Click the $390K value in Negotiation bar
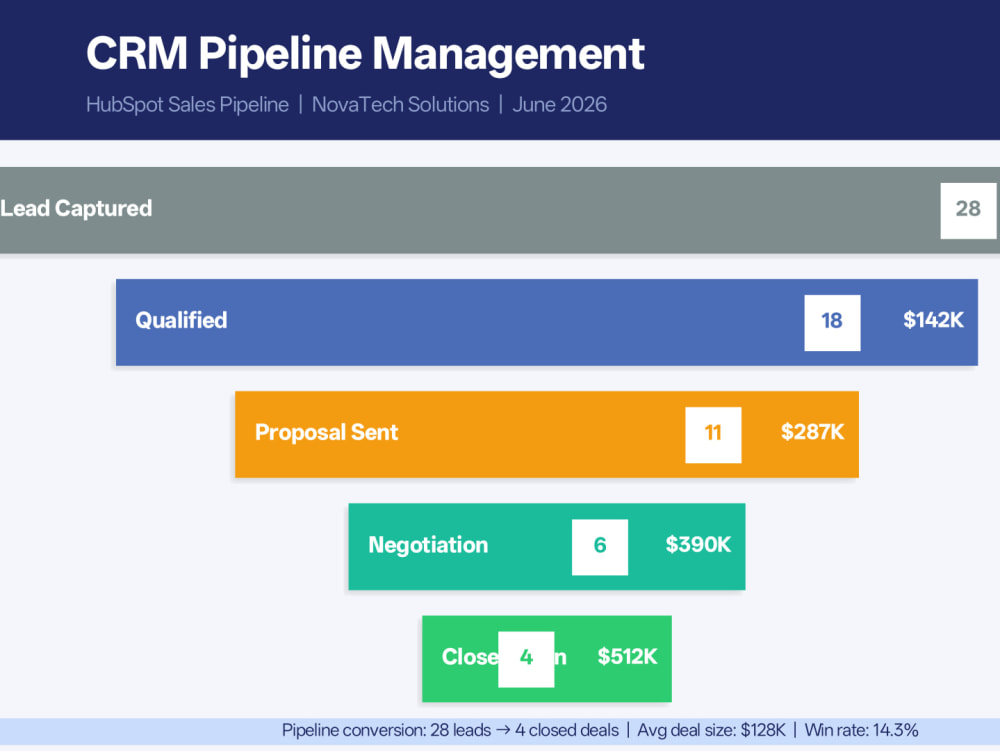Viewport: 1000px width, 751px height. pos(698,544)
